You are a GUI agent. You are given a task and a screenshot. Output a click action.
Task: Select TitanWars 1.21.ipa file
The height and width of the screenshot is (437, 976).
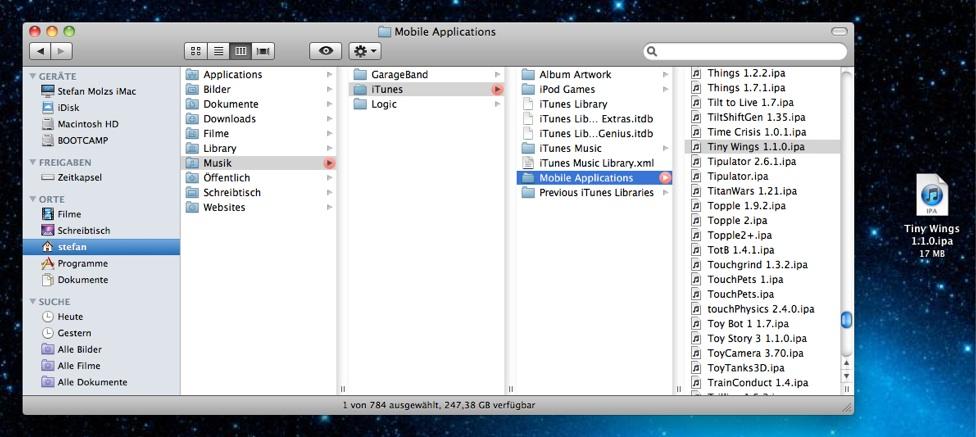[x=762, y=191]
